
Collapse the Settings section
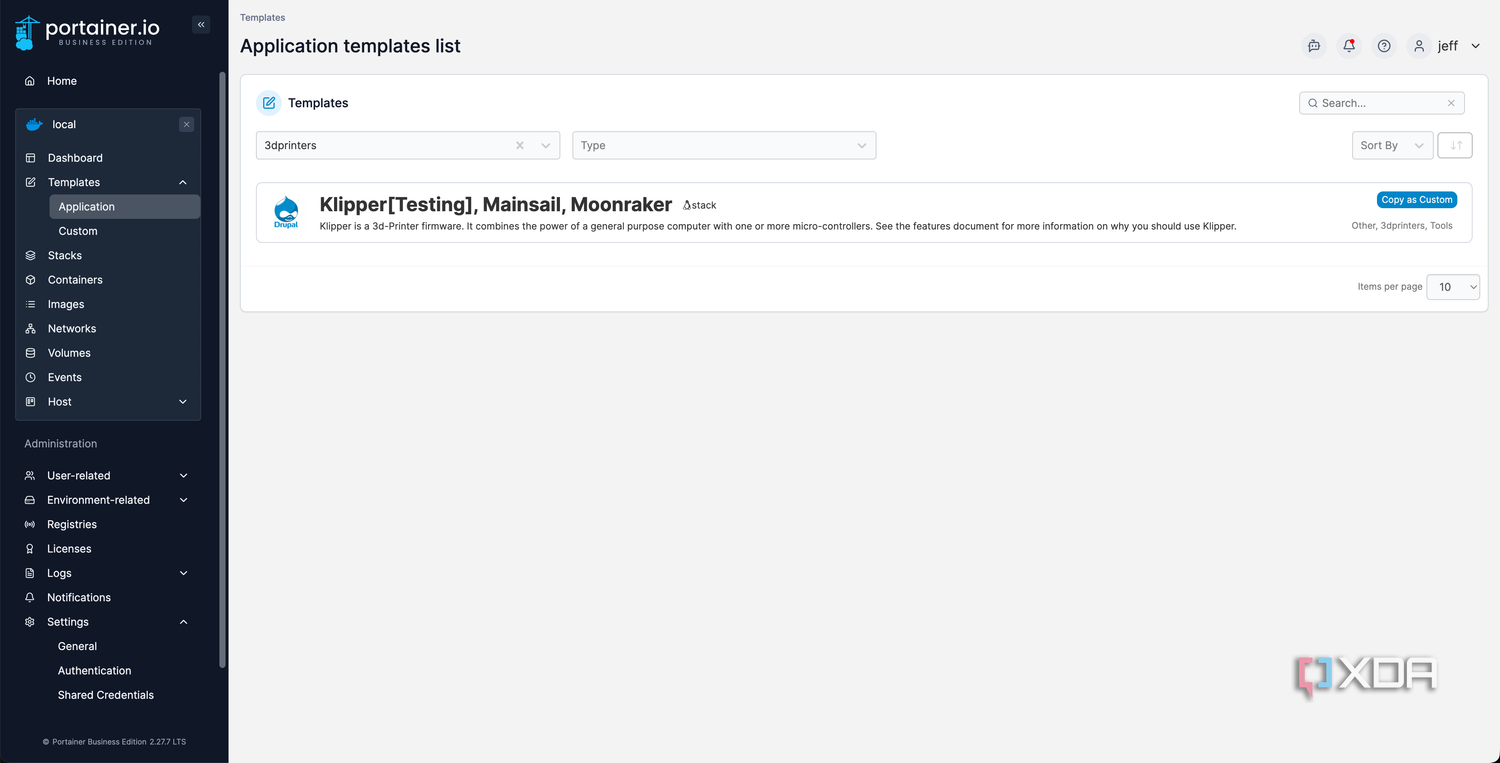coord(183,622)
